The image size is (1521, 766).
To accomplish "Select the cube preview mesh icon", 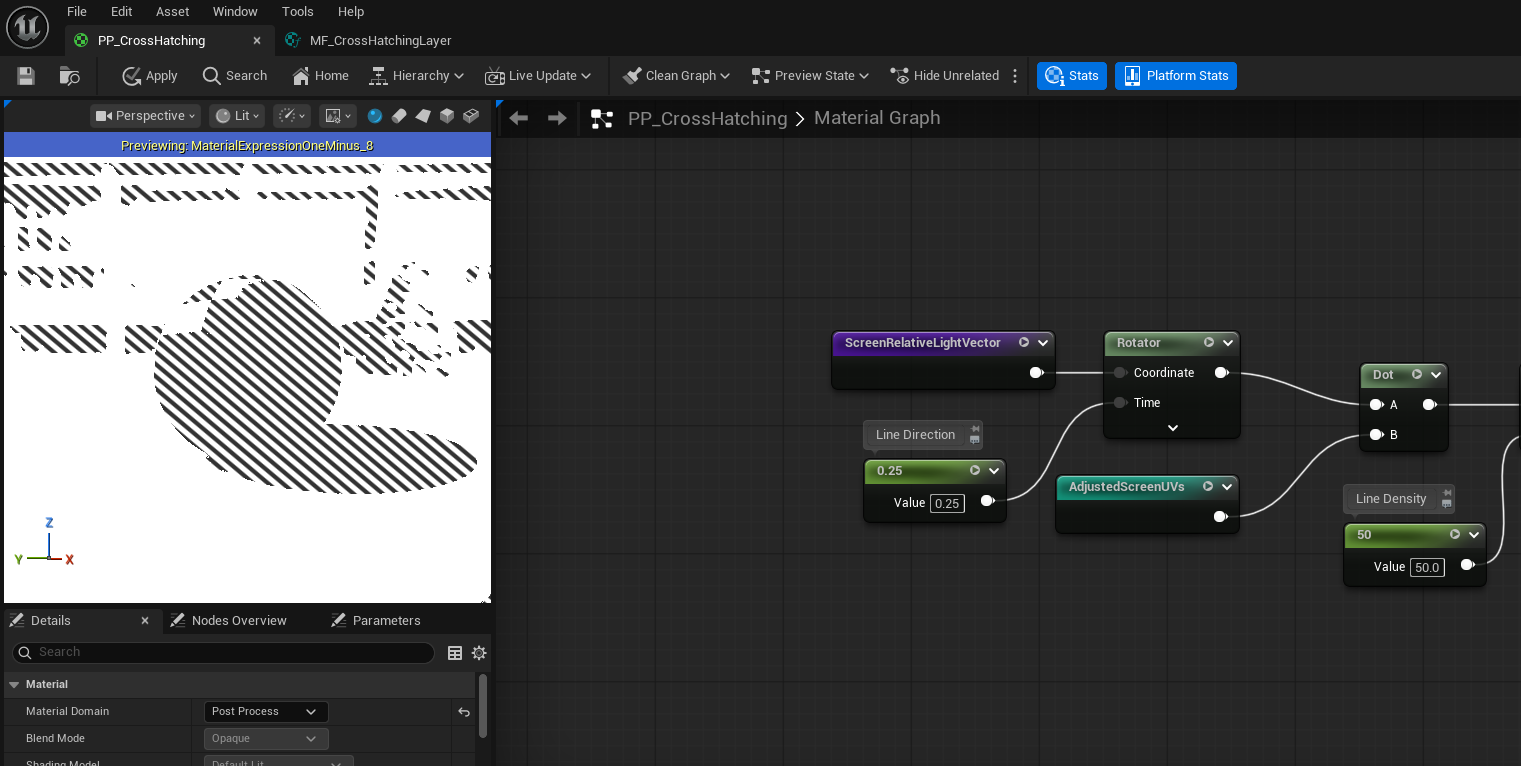I will click(x=447, y=116).
